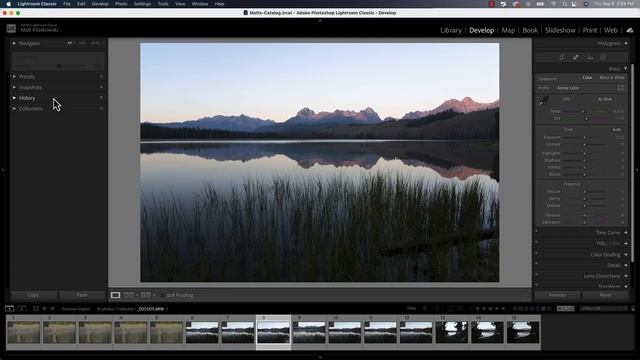Select the Crop Overlay tool icon

coord(562,58)
